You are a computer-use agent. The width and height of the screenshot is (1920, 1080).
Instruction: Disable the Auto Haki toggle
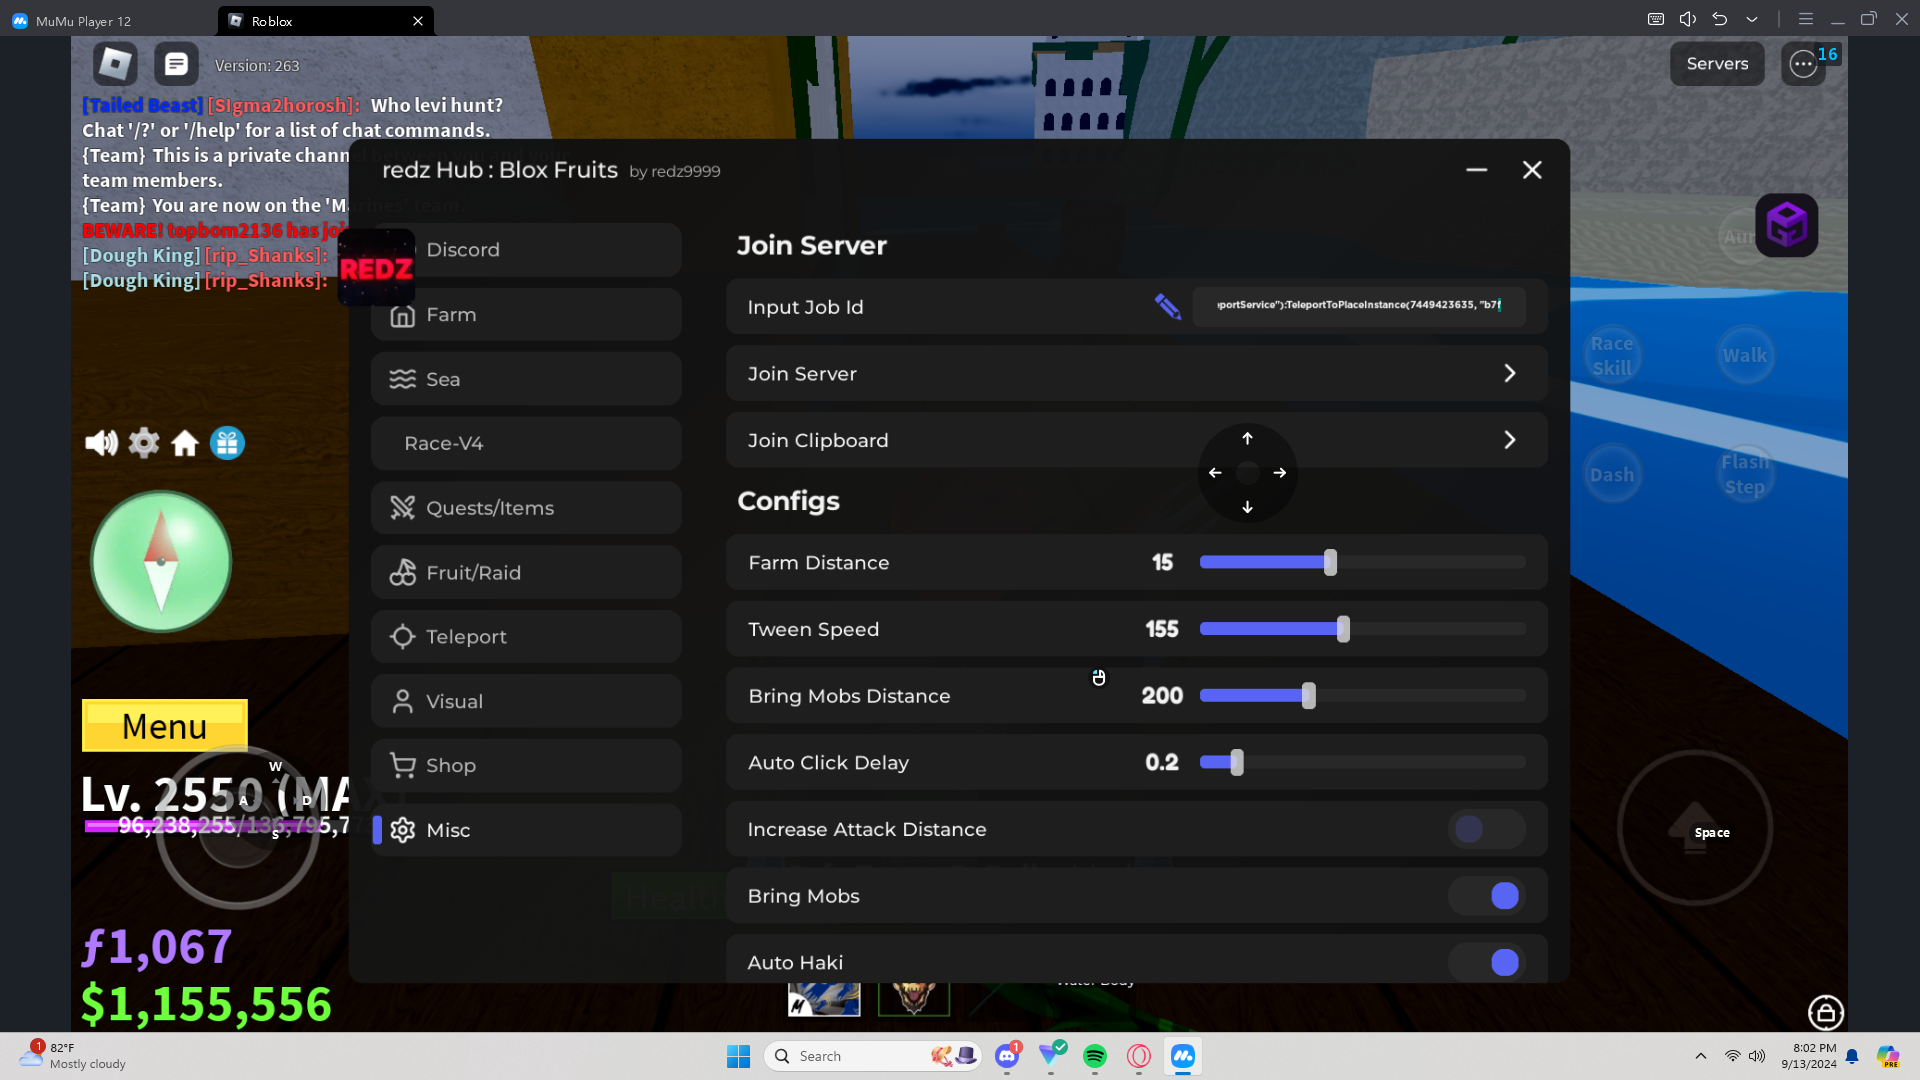point(1486,962)
